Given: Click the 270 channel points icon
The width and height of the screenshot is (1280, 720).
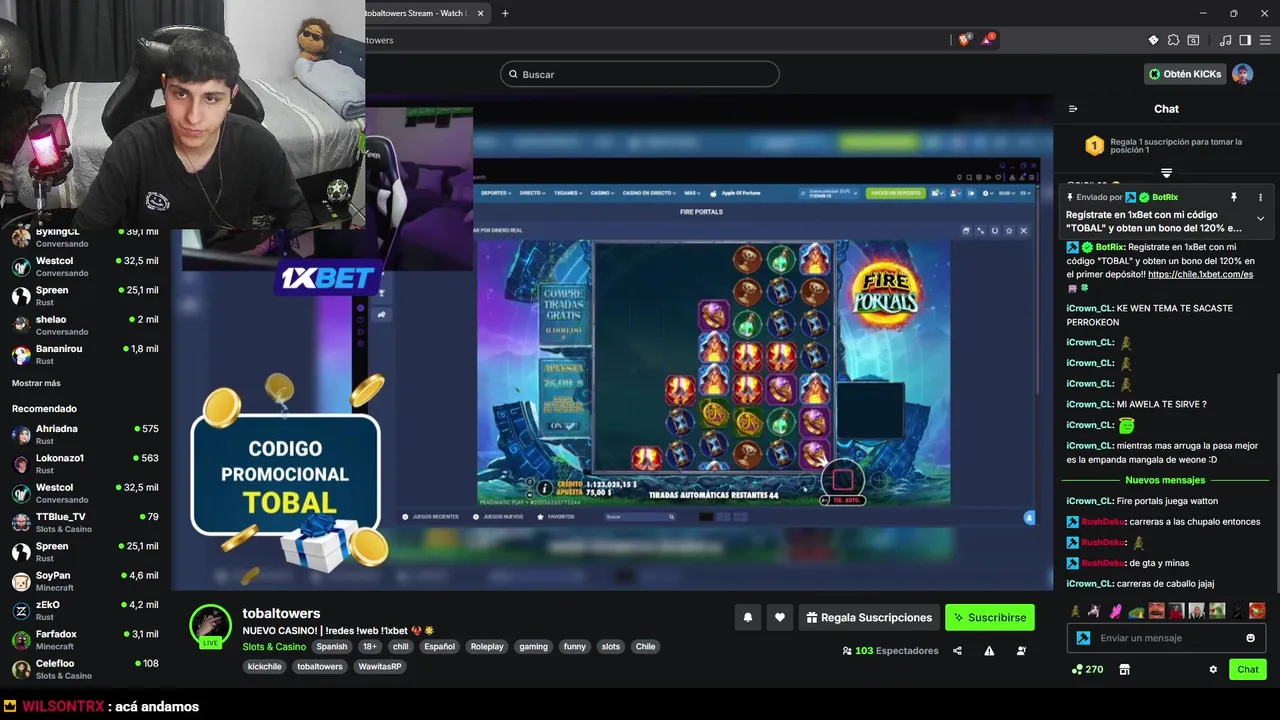Looking at the screenshot, I should pyautogui.click(x=1087, y=669).
